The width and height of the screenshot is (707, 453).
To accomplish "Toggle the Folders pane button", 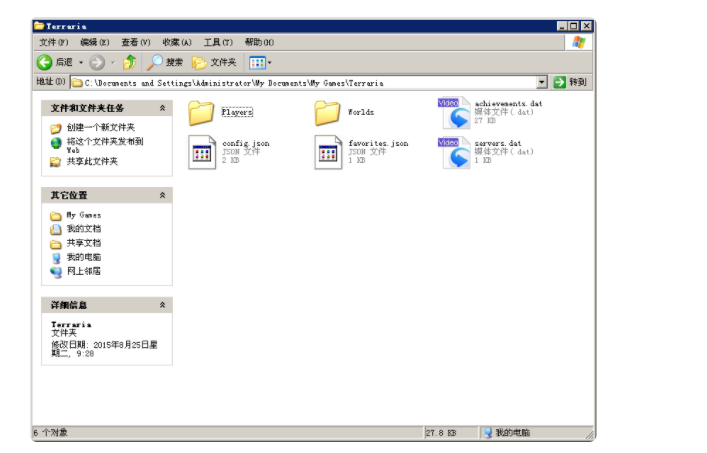I will pos(214,62).
